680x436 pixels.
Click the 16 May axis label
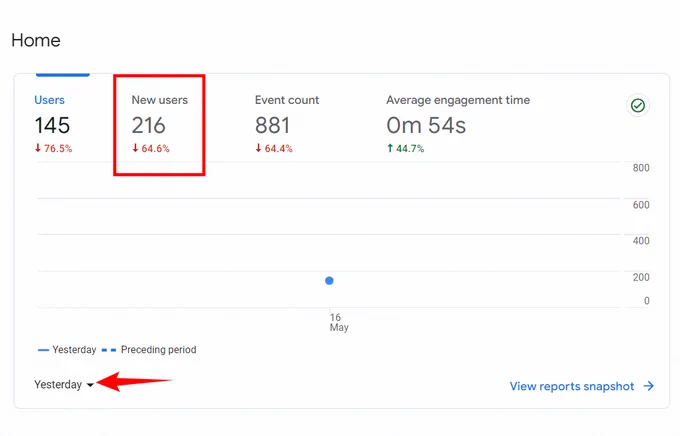pos(339,322)
